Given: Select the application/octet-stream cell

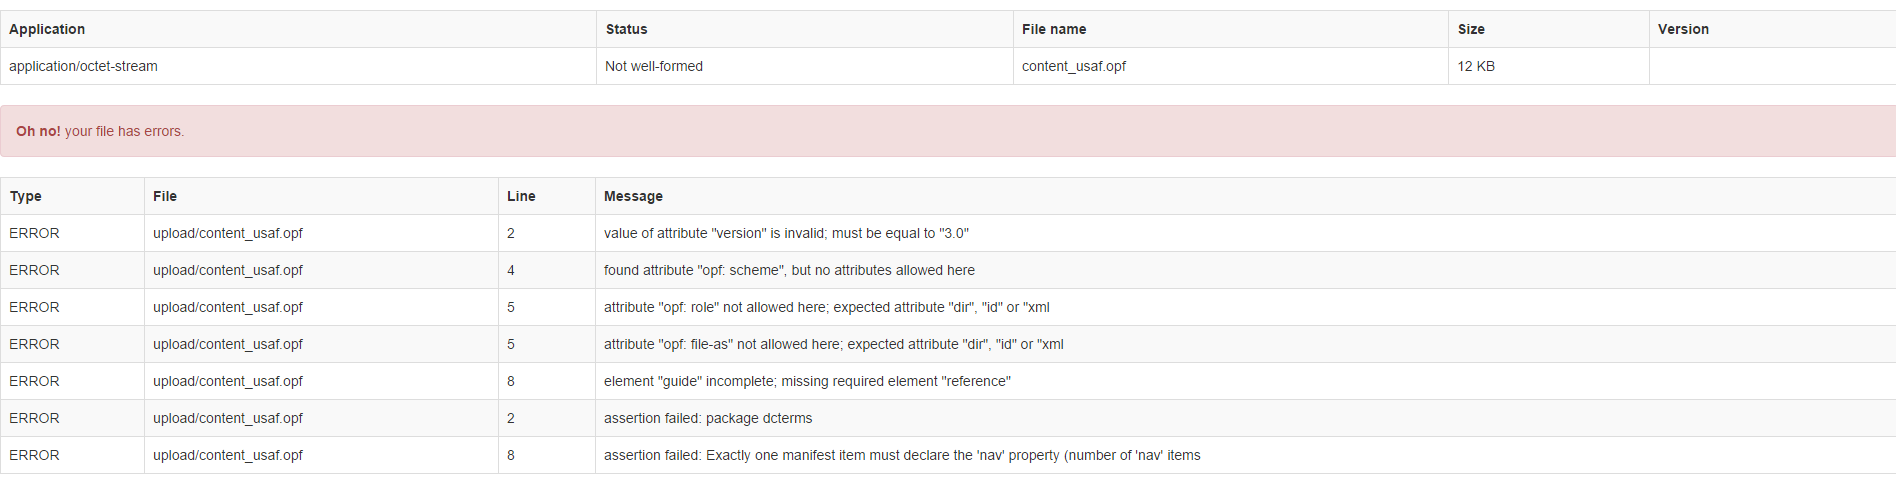Looking at the screenshot, I should click(x=83, y=66).
